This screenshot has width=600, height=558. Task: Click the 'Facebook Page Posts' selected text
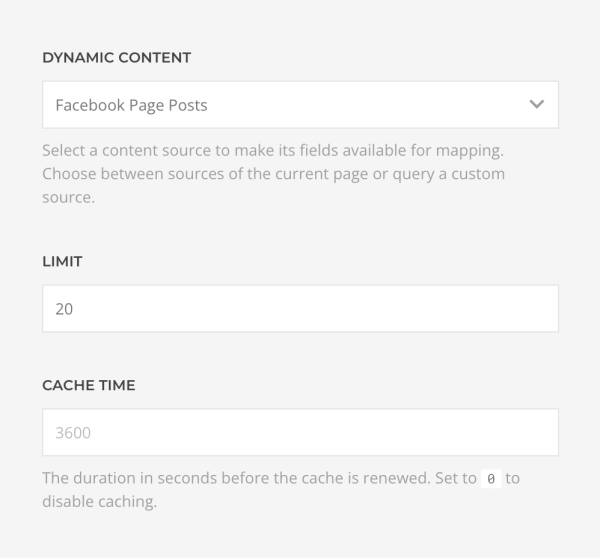[131, 105]
